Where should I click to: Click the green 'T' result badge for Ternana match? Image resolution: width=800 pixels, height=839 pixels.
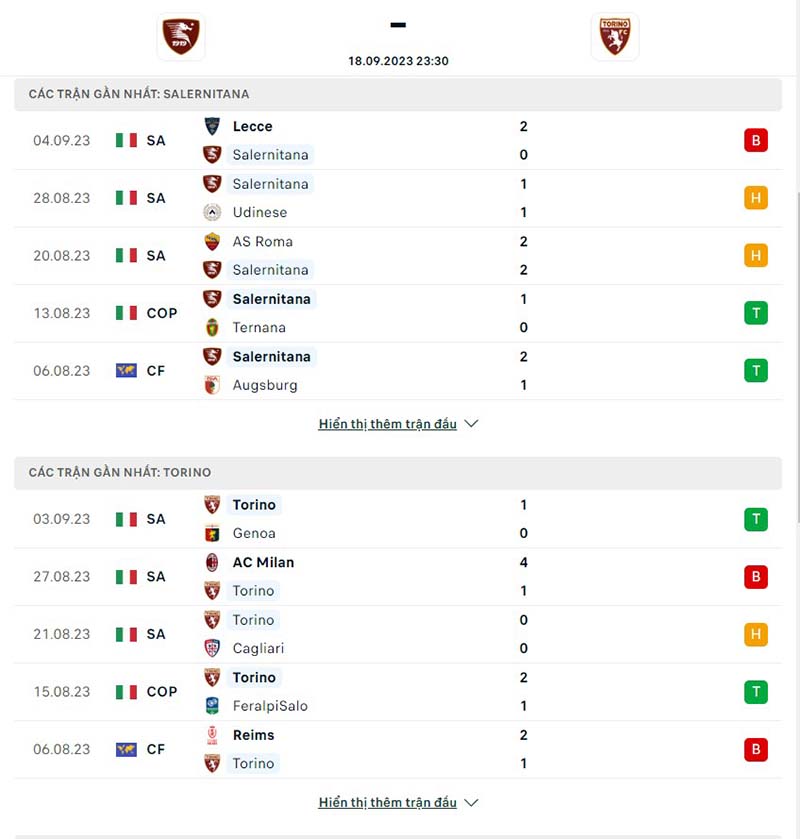point(756,313)
